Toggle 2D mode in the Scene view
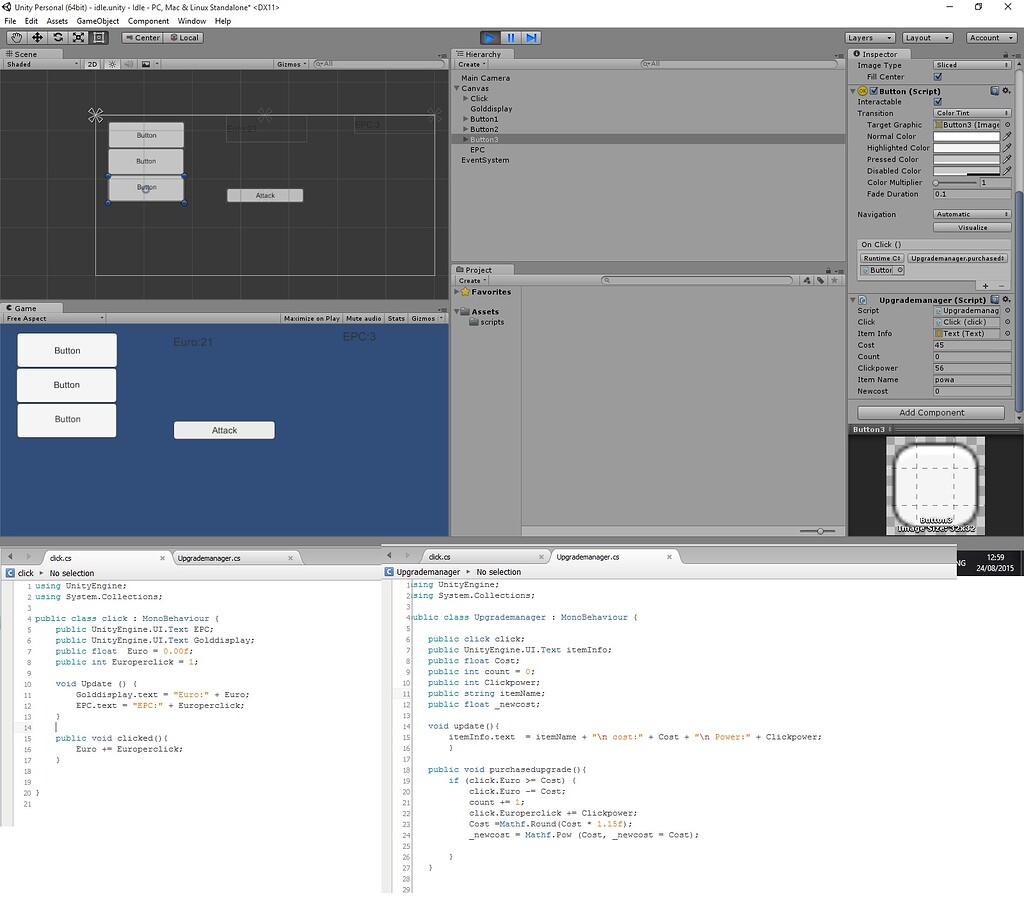Viewport: 1024px width, 908px height. coord(91,62)
